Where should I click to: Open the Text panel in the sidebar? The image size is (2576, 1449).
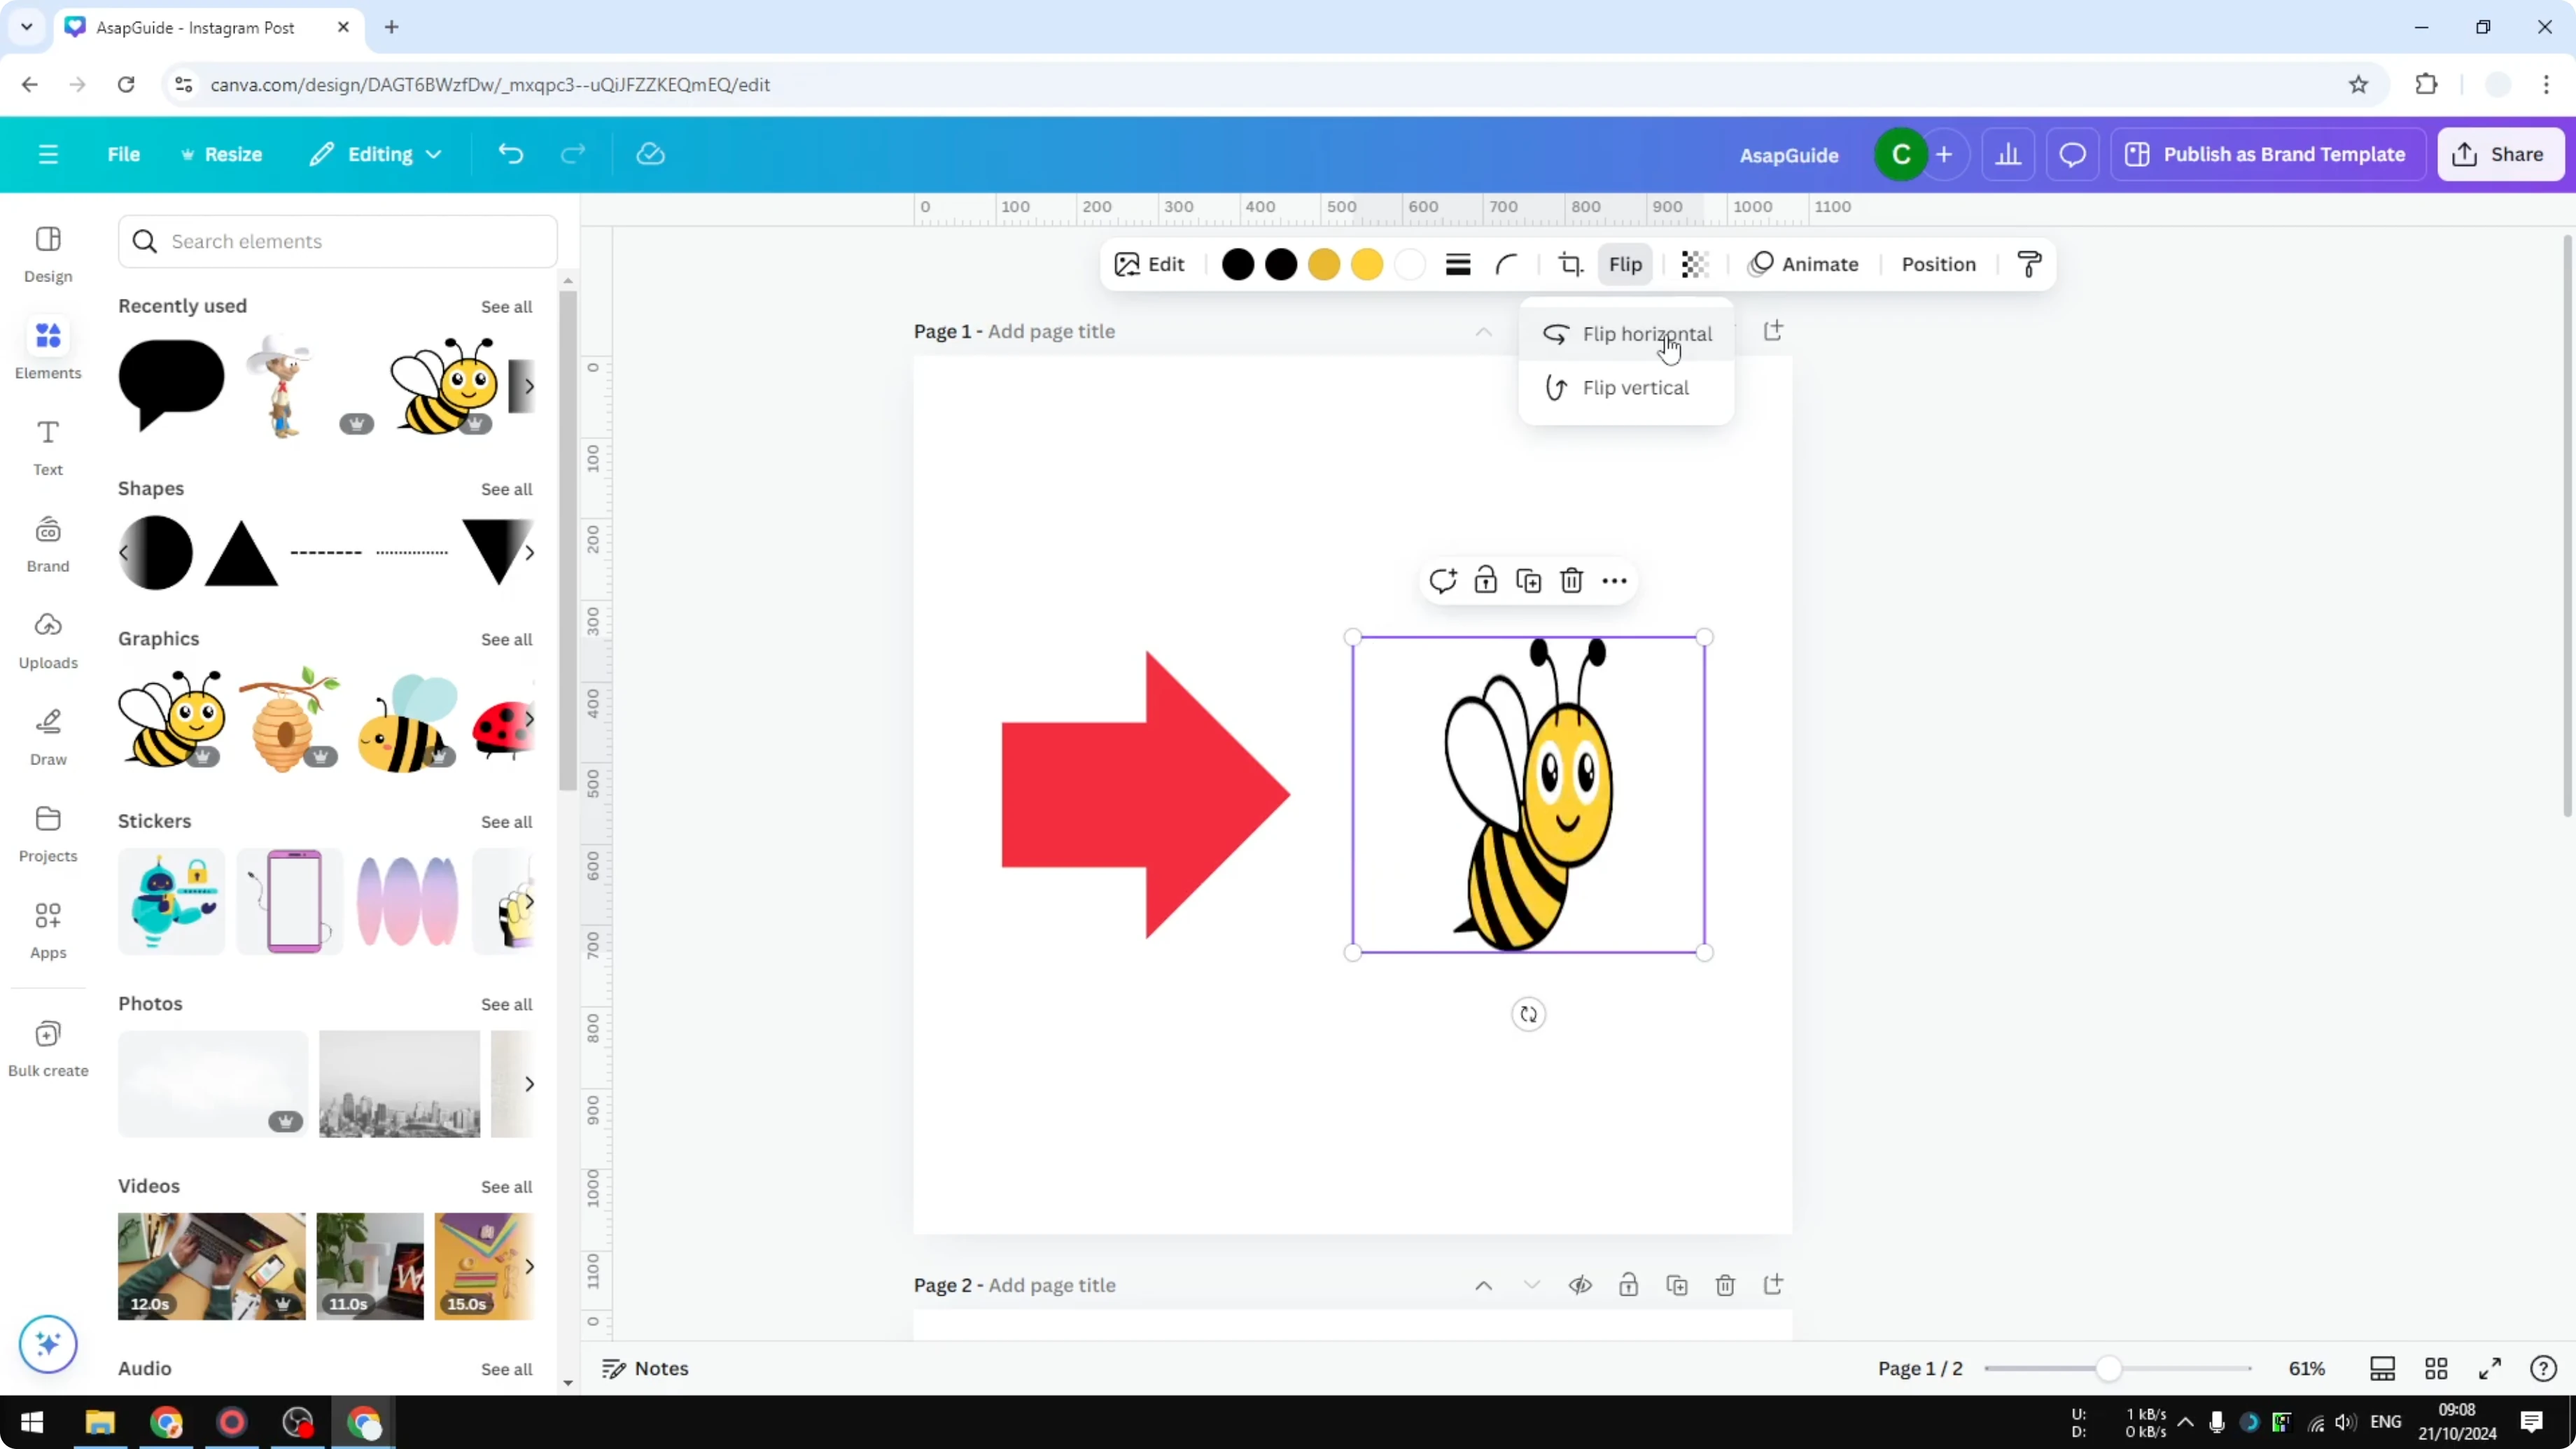[47, 447]
